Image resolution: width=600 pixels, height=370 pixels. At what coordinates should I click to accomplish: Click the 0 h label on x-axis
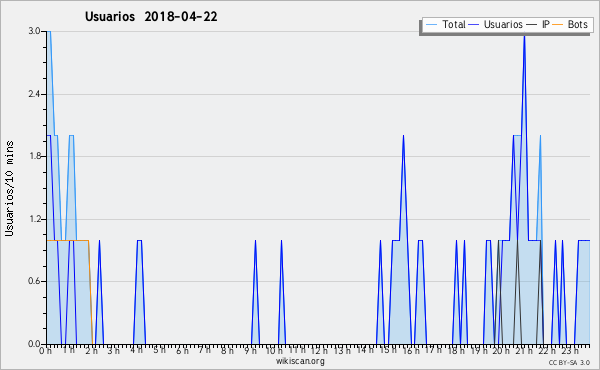46,350
